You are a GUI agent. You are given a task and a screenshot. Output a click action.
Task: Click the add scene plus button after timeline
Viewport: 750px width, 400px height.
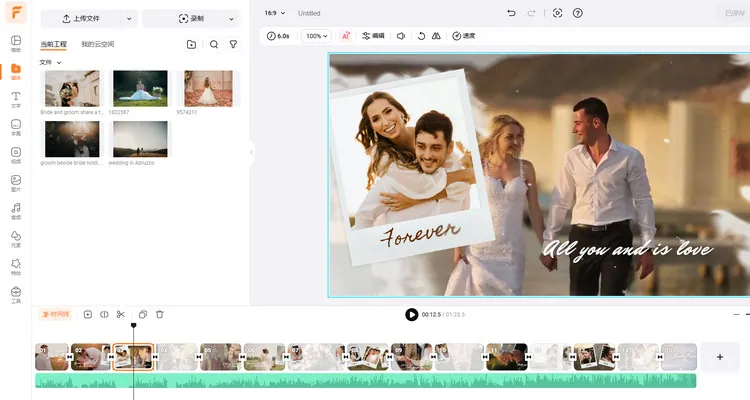(719, 357)
